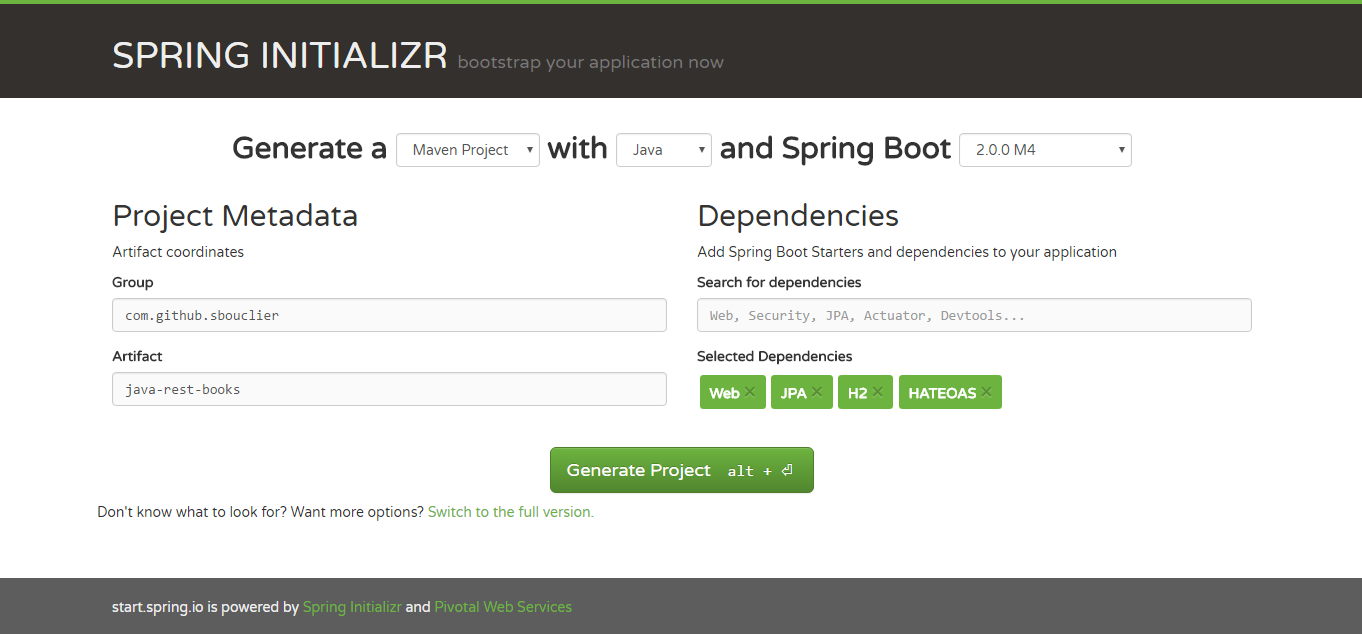Viewport: 1362px width, 634px height.
Task: Click the JPA dependency tag label
Action: click(793, 393)
